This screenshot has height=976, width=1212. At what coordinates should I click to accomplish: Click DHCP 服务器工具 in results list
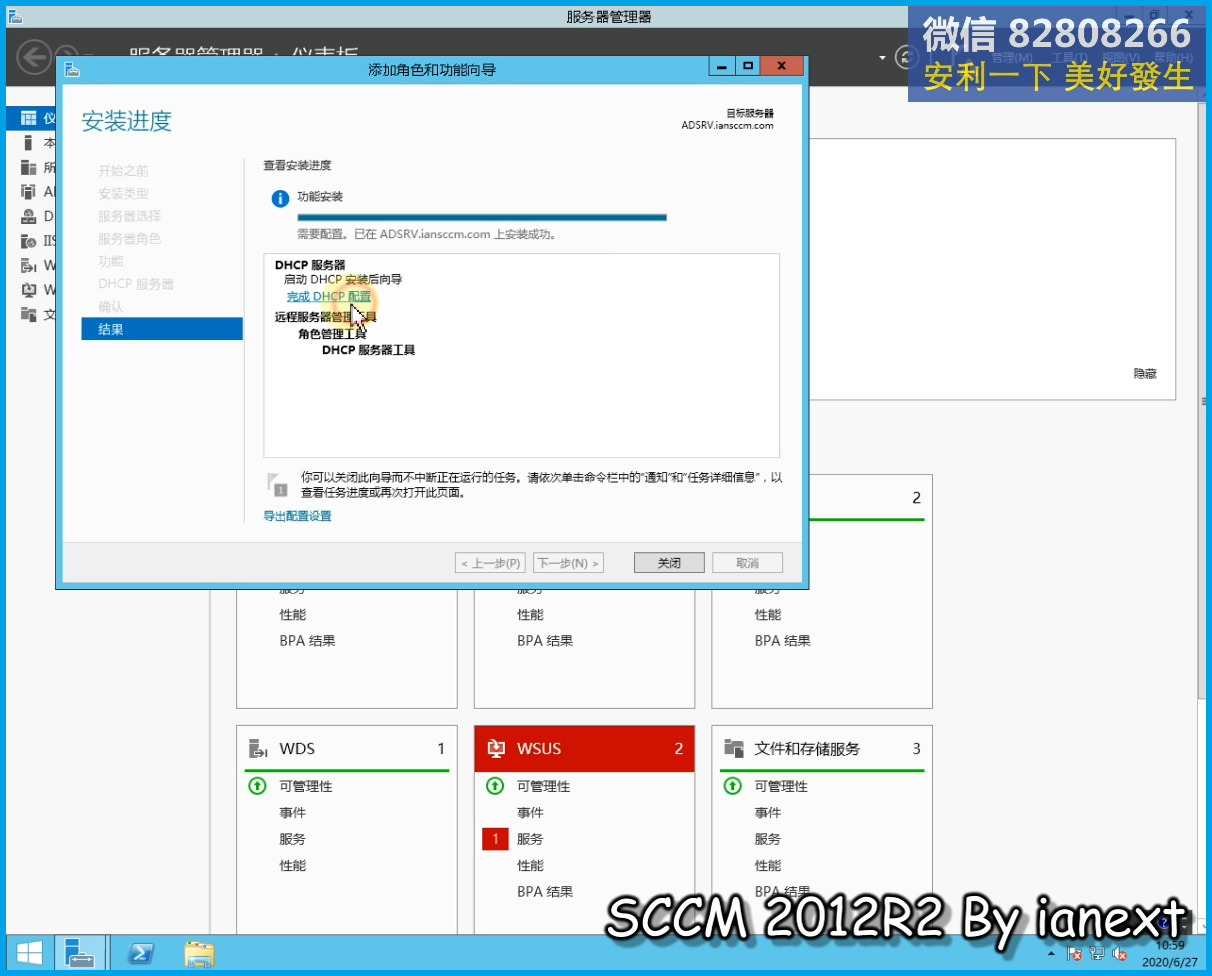368,350
